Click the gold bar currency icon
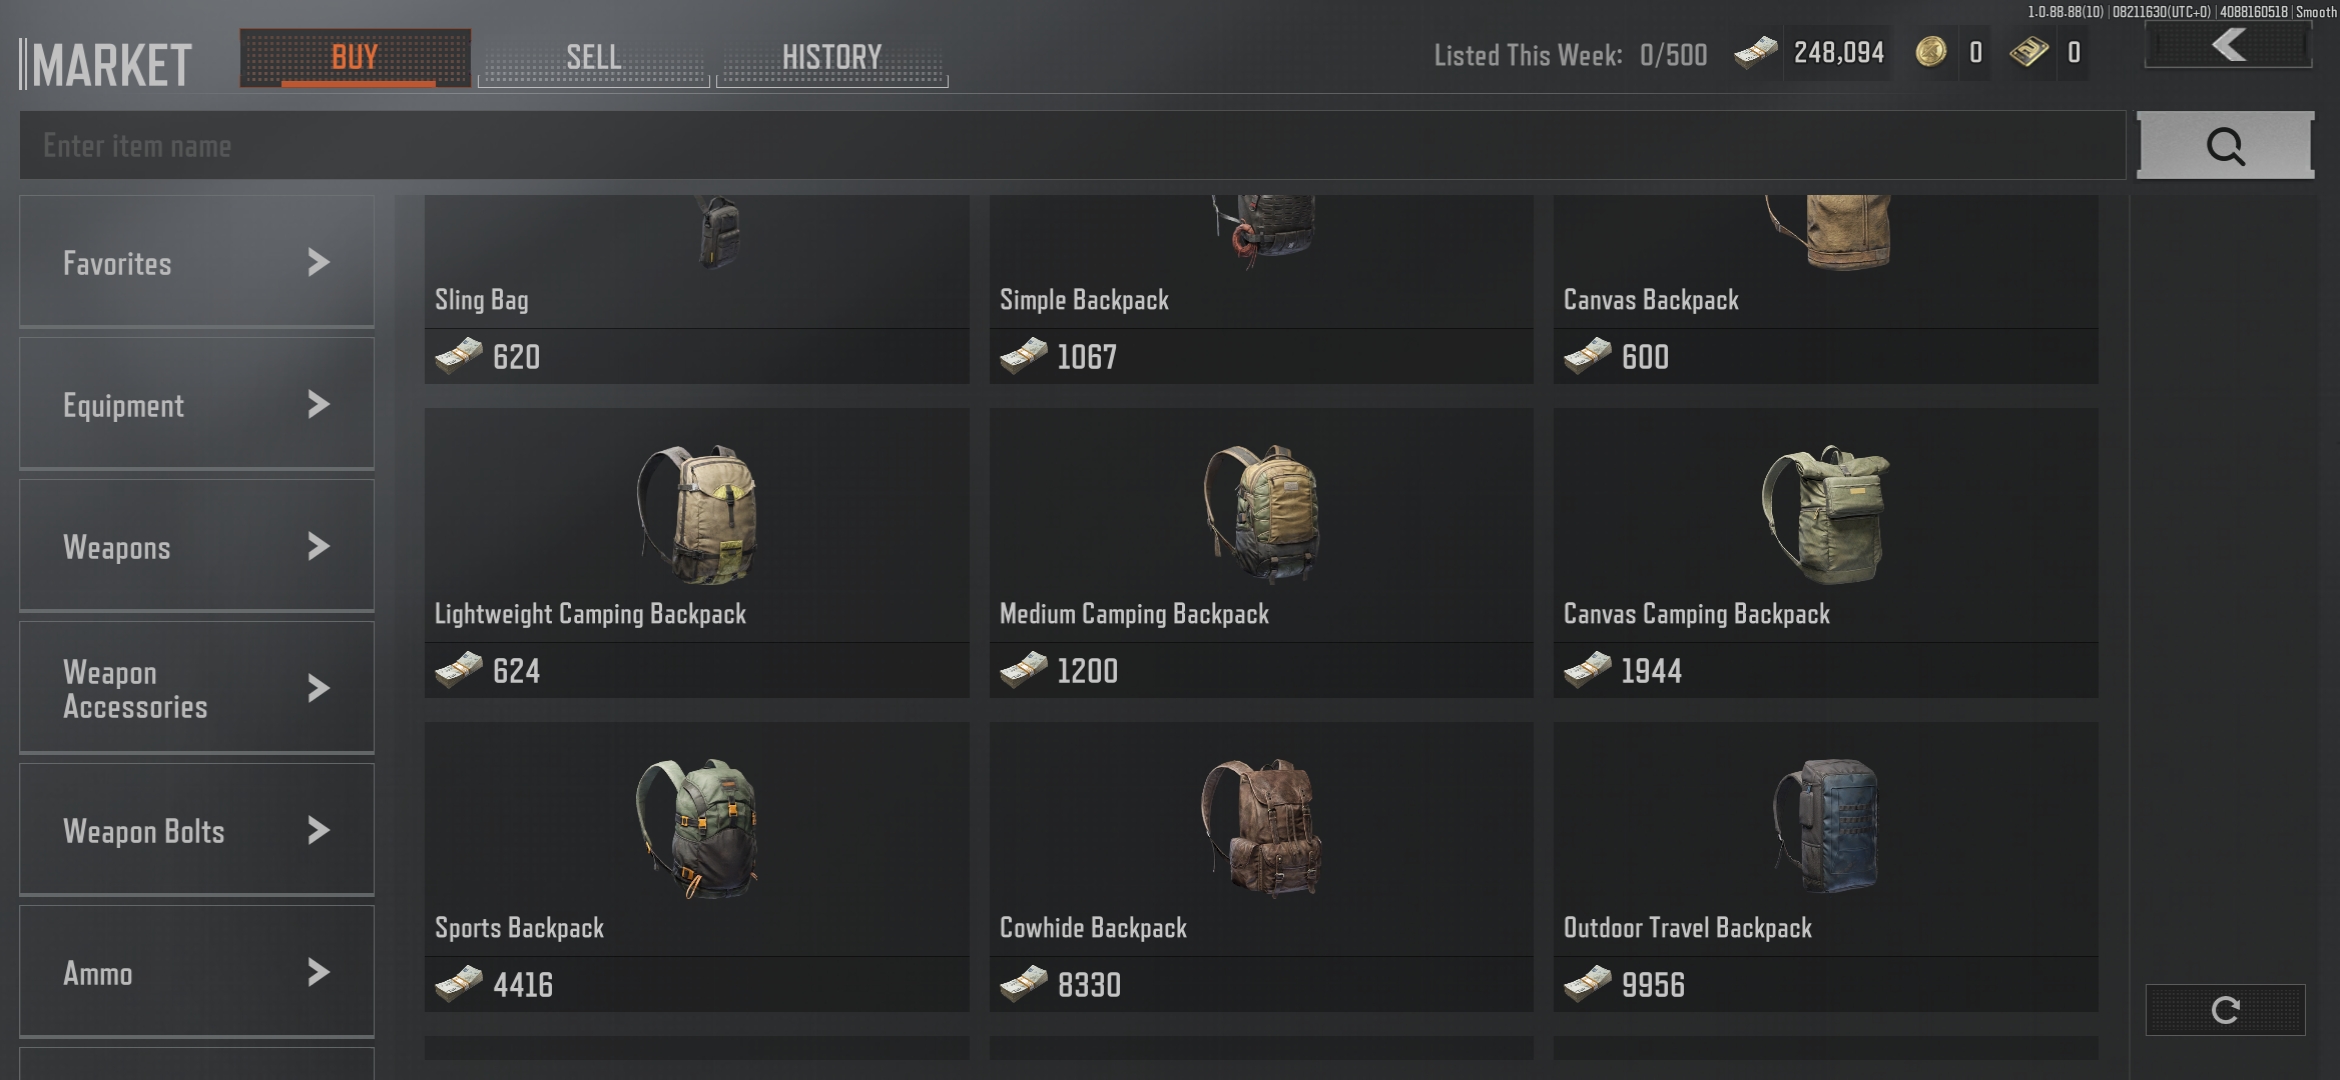Screen dimensions: 2340x1080 pos(2029,52)
